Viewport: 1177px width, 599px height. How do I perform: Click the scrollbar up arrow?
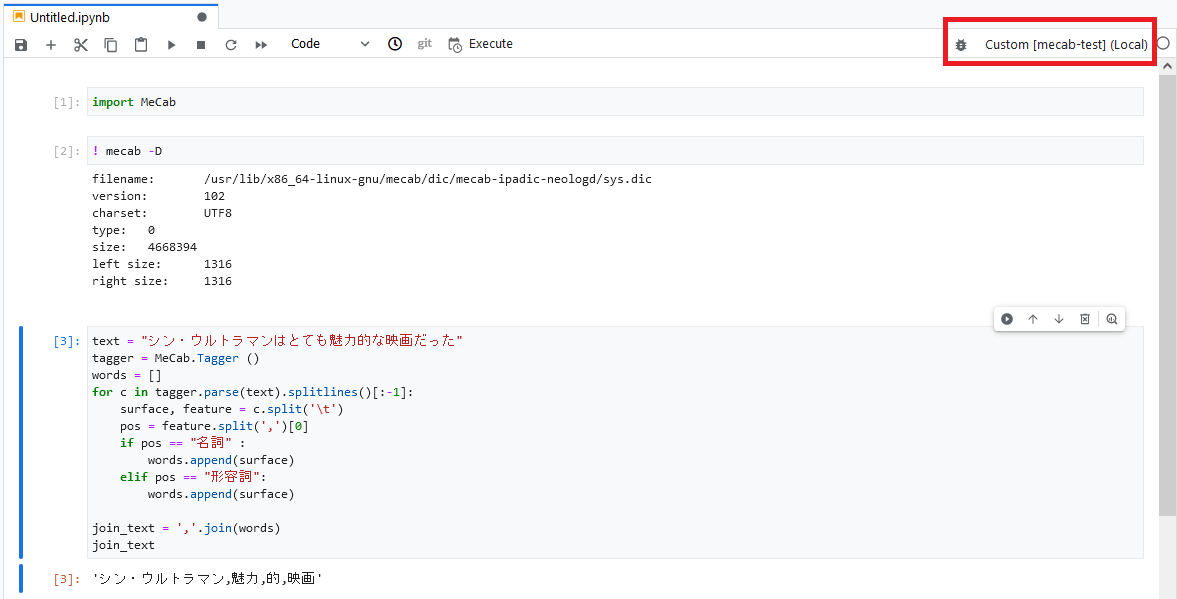(x=1167, y=66)
